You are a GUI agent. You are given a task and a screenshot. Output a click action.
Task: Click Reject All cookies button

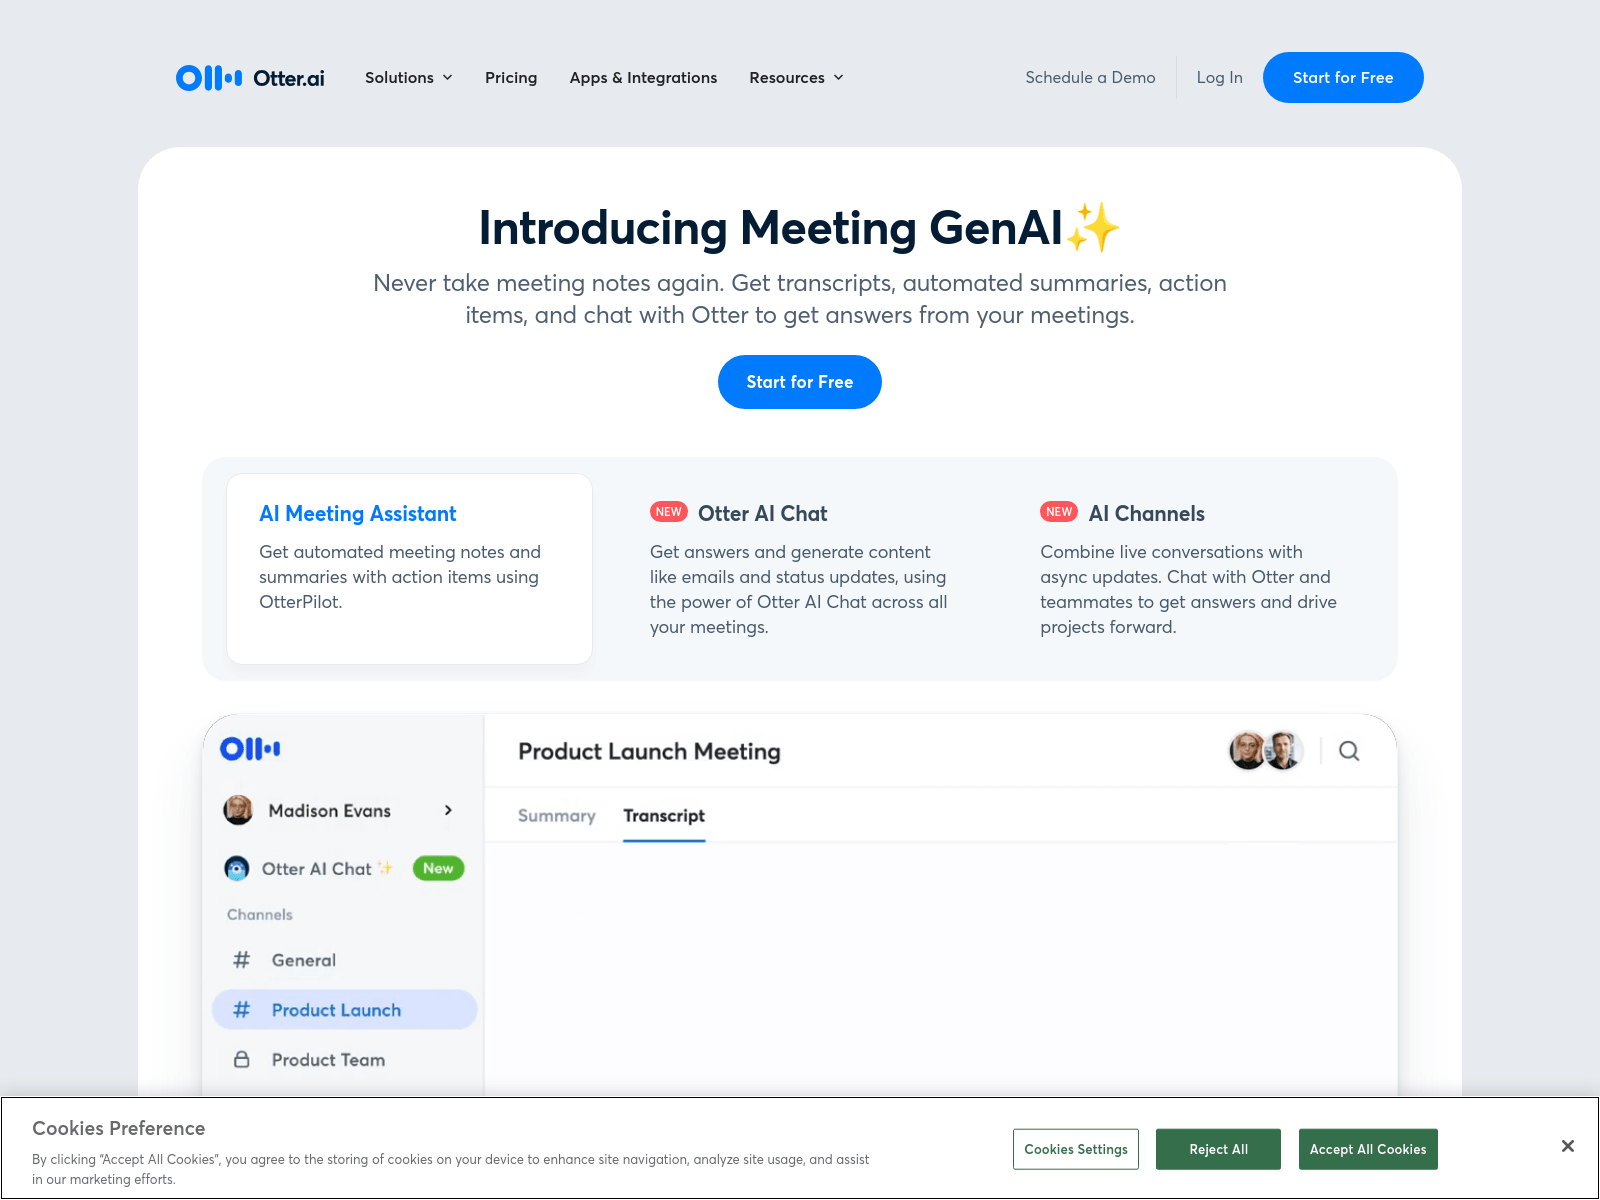(1218, 1149)
